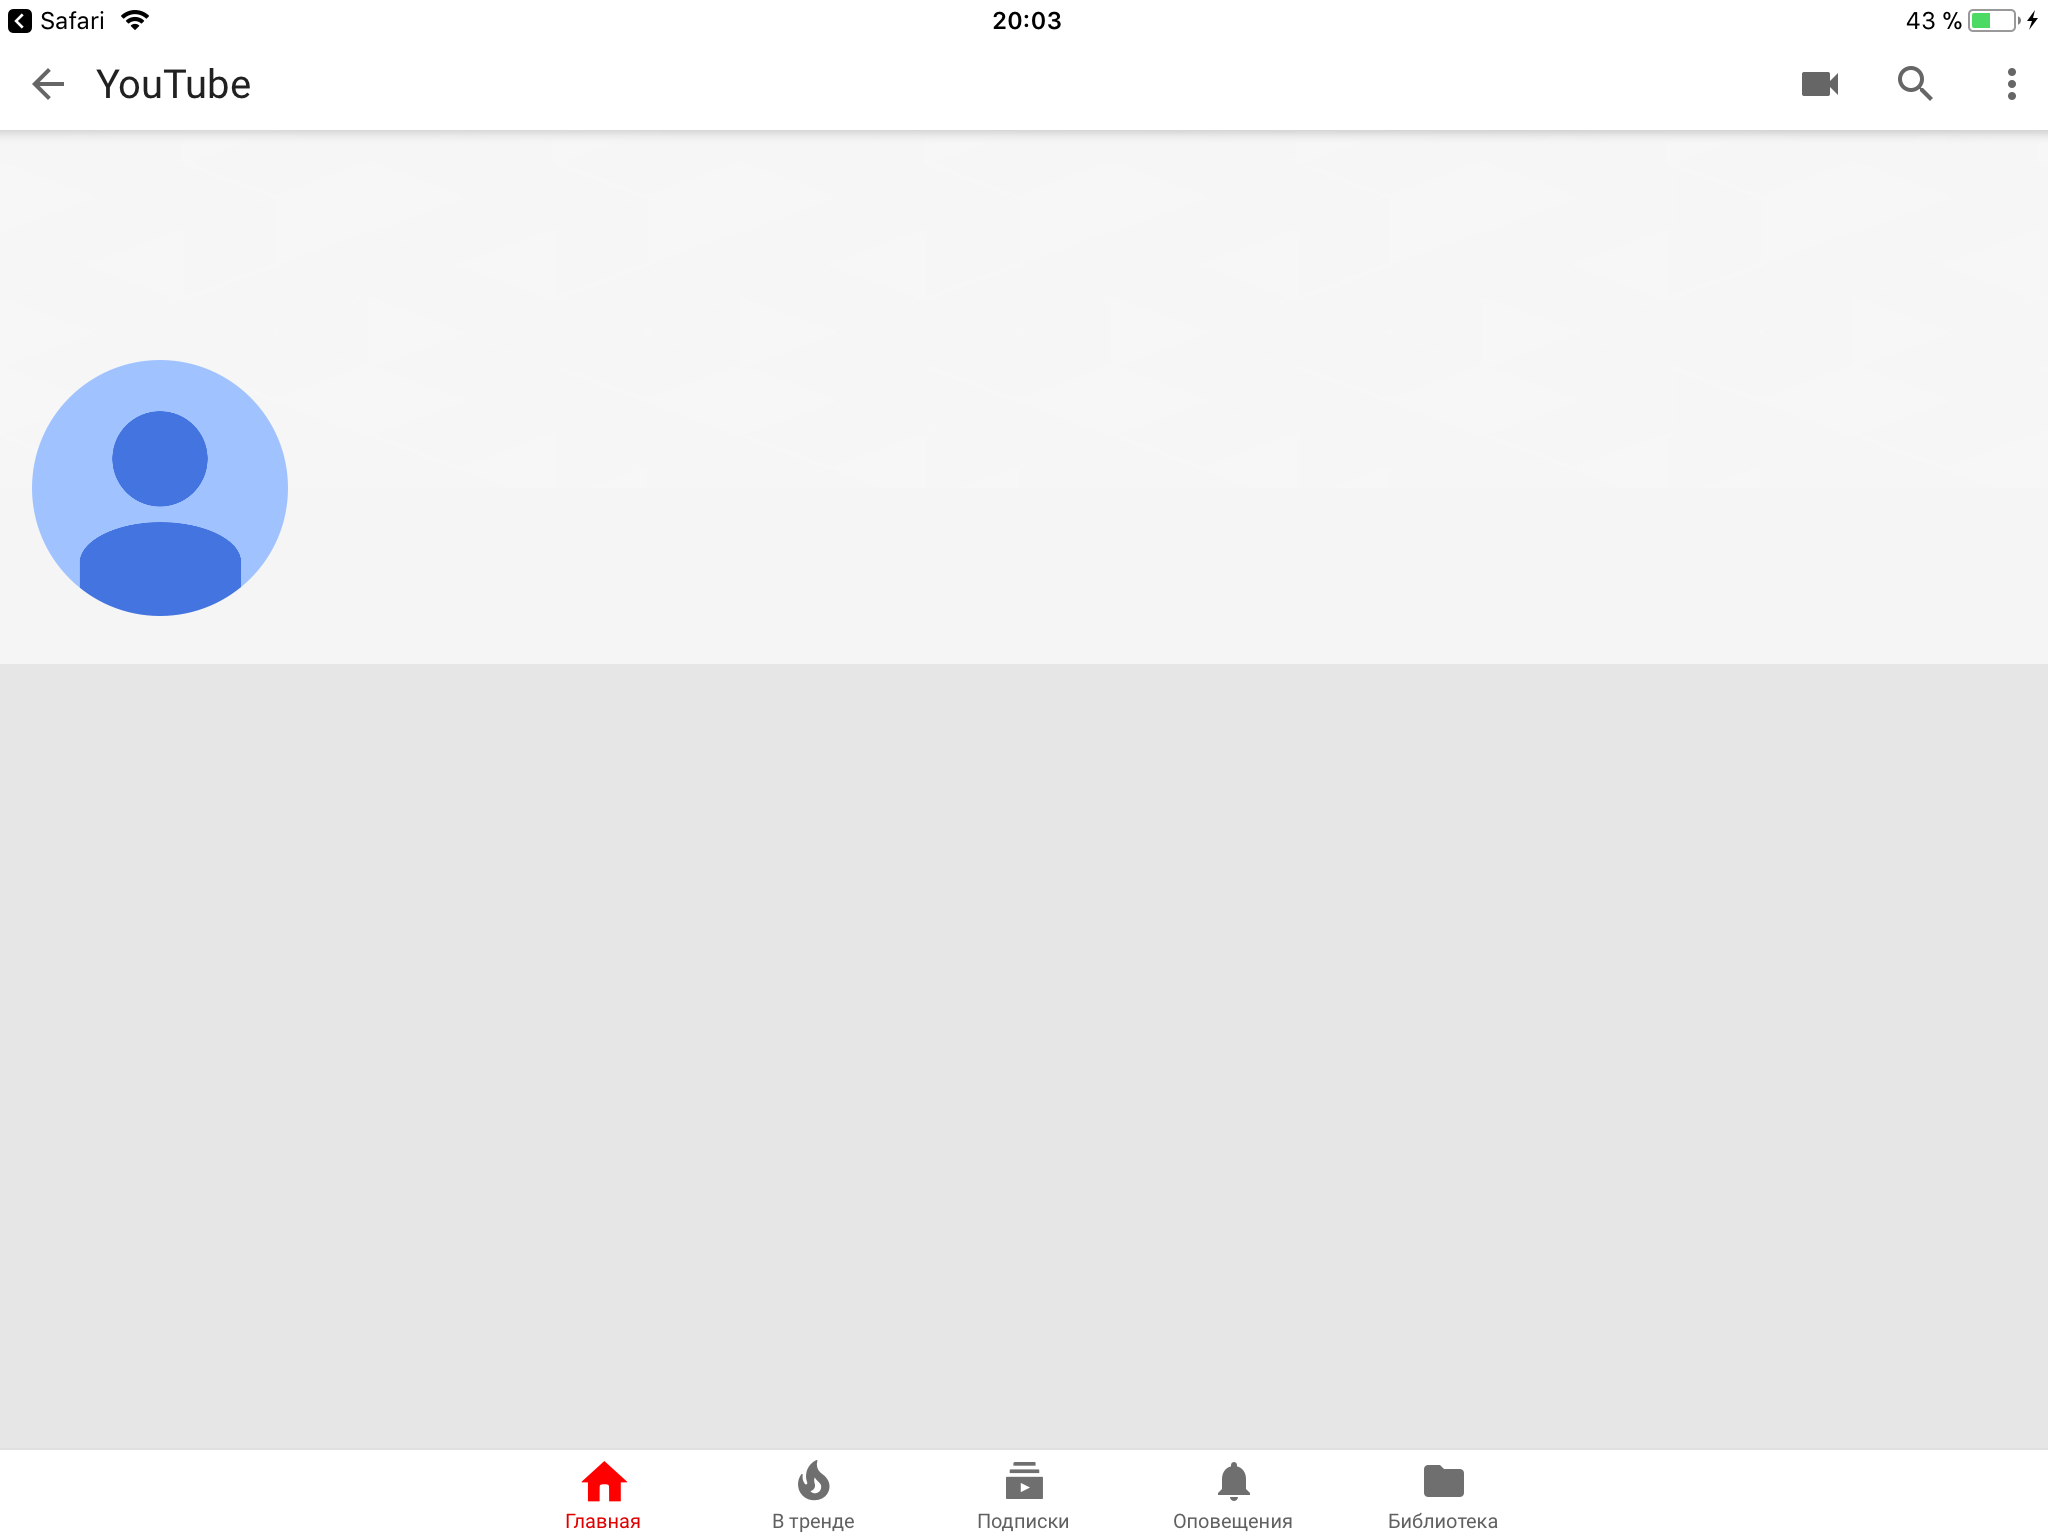The width and height of the screenshot is (2048, 1536).
Task: Open the search icon on YouTube
Action: tap(1916, 82)
